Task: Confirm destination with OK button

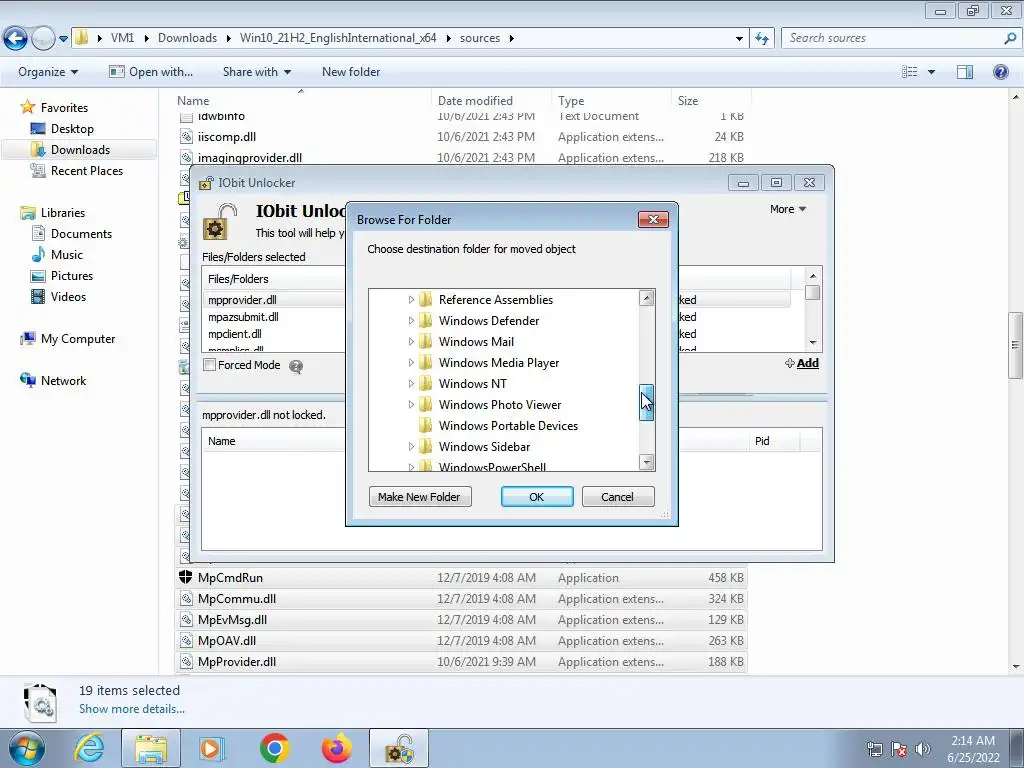Action: pos(537,496)
